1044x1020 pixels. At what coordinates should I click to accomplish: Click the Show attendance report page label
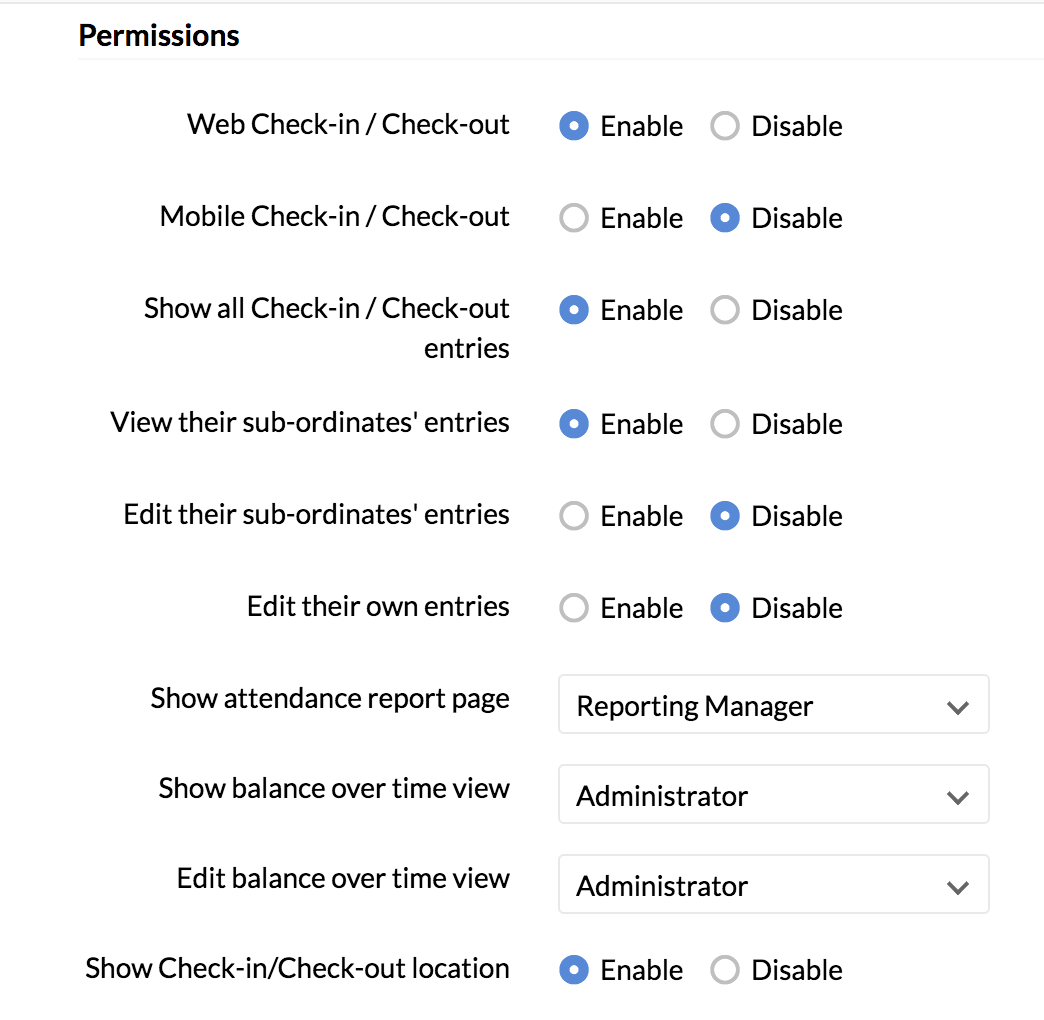pos(330,698)
